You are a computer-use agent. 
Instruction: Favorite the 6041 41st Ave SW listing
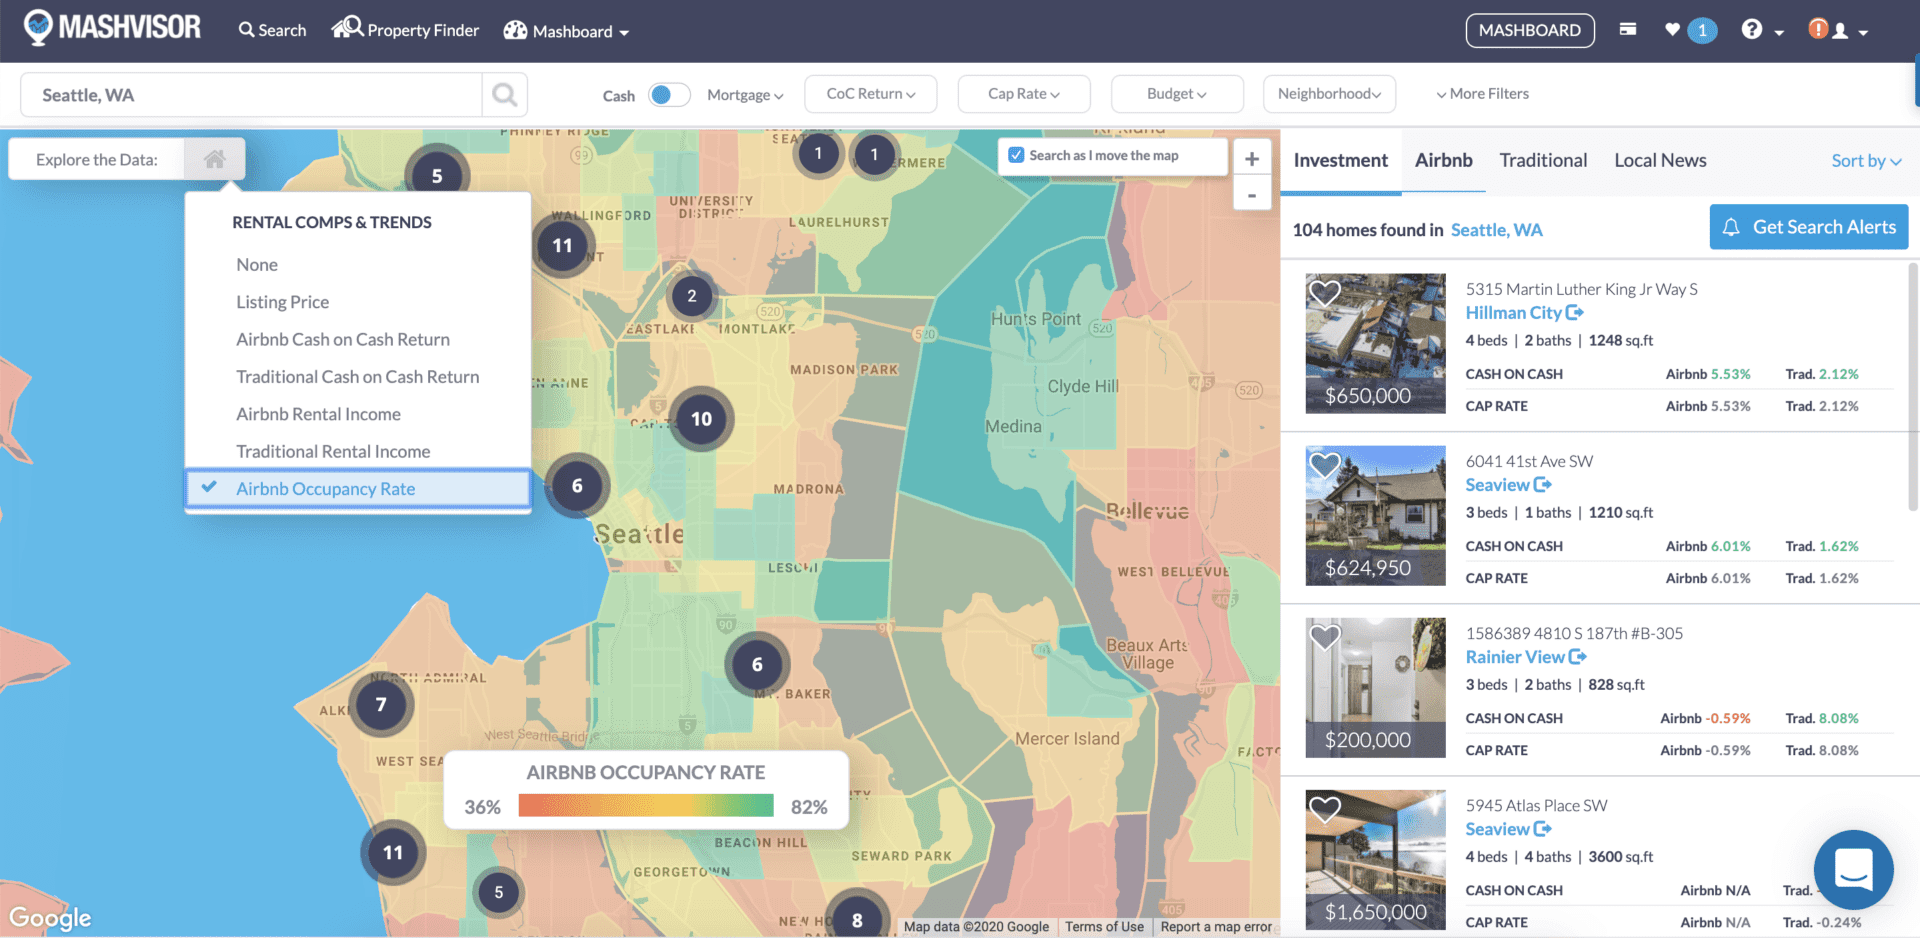1325,465
